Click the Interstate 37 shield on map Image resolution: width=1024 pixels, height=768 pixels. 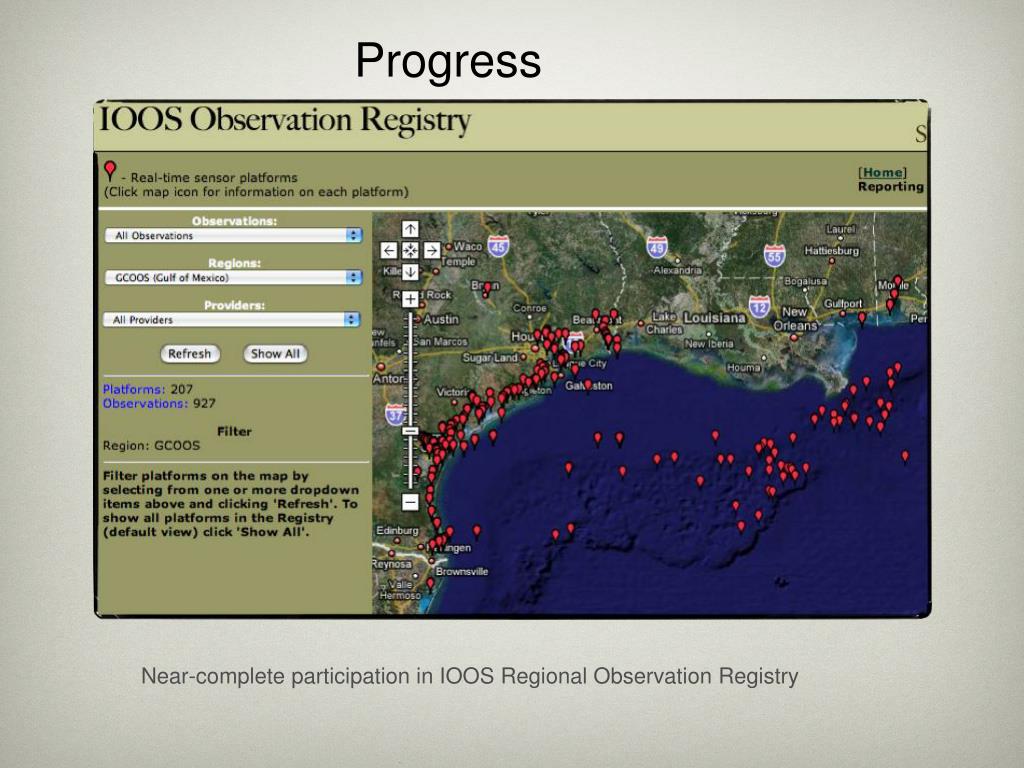pos(394,414)
